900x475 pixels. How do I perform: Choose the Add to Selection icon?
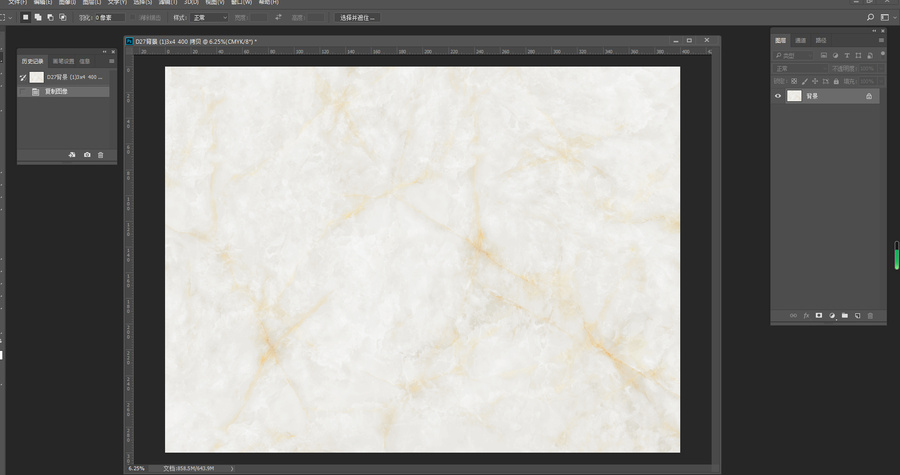pos(38,18)
